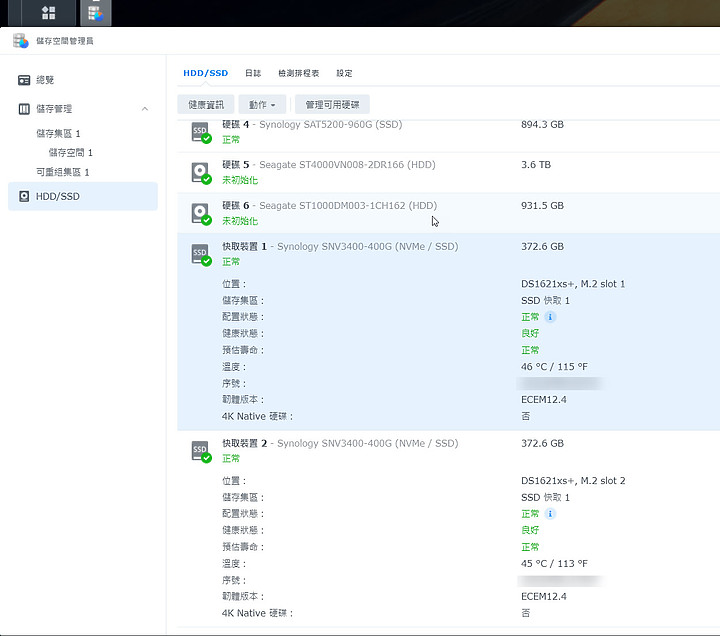Click the Storage Manager title bar icon
This screenshot has width=720, height=636.
(x=21, y=41)
